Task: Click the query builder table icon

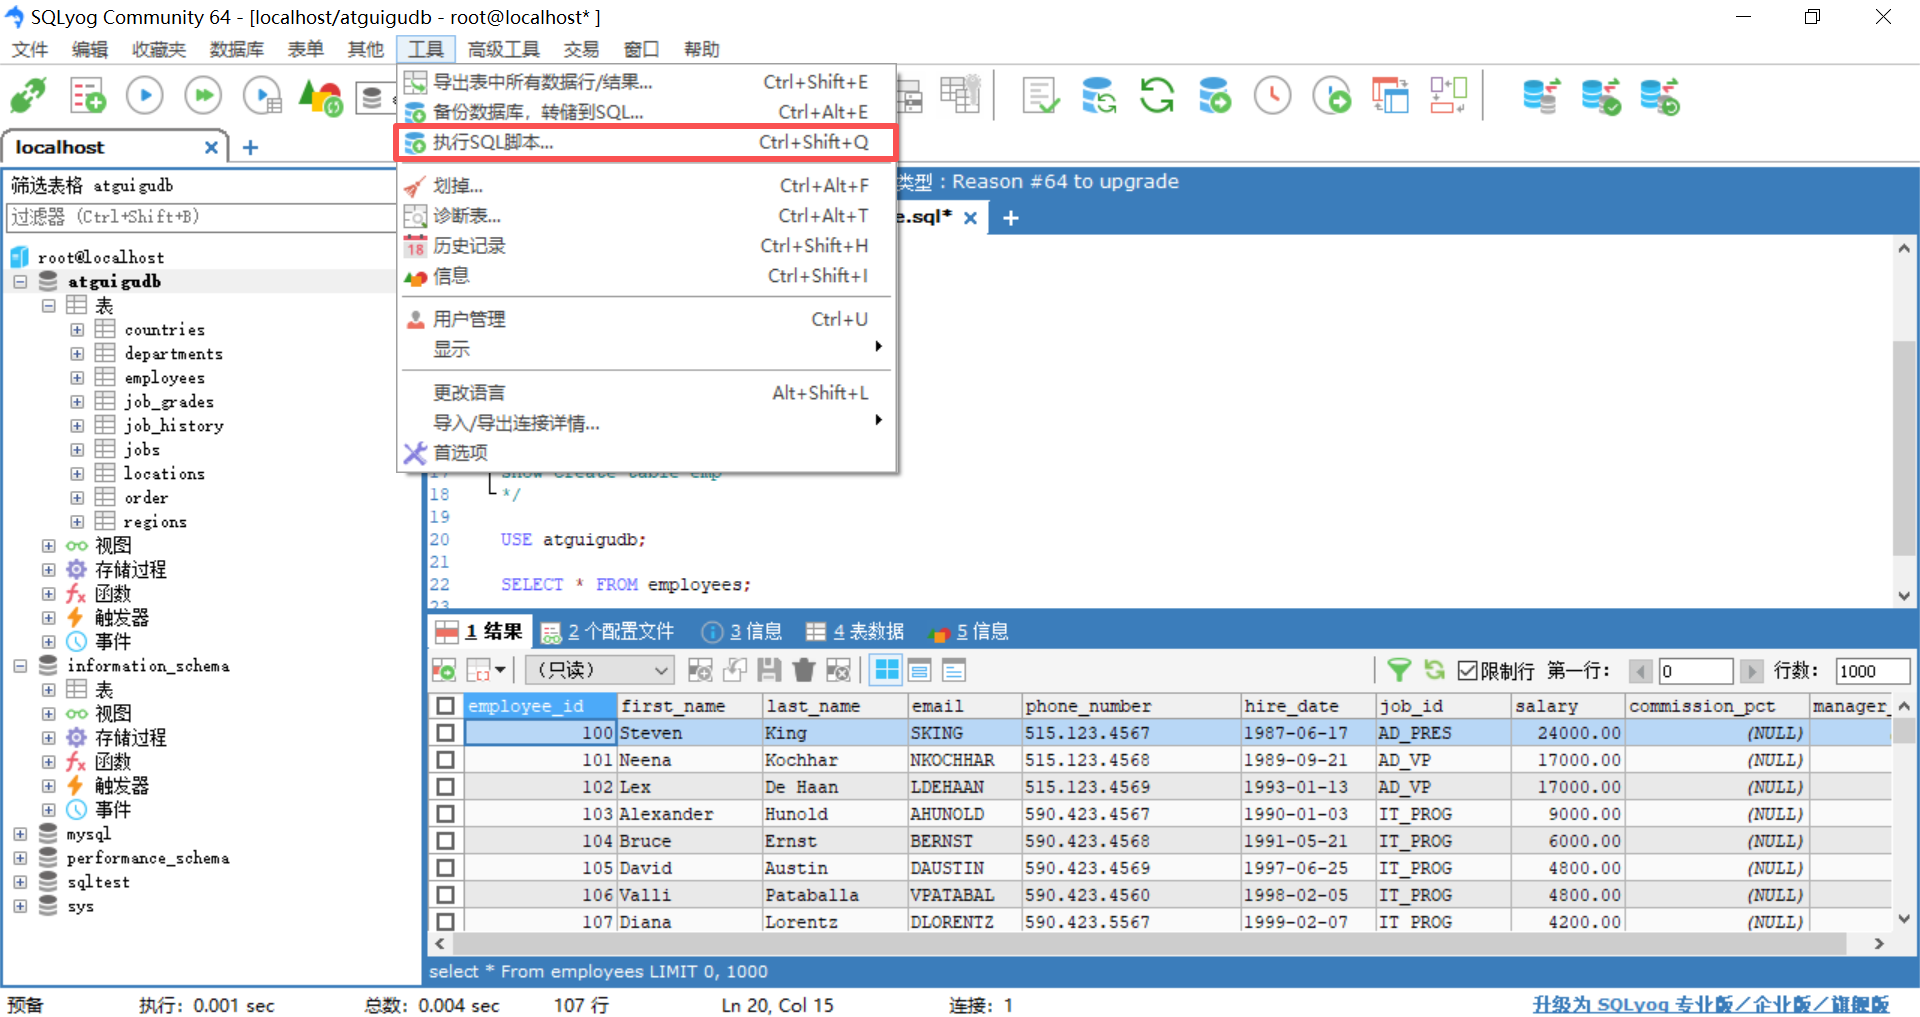Action: [x=1389, y=96]
